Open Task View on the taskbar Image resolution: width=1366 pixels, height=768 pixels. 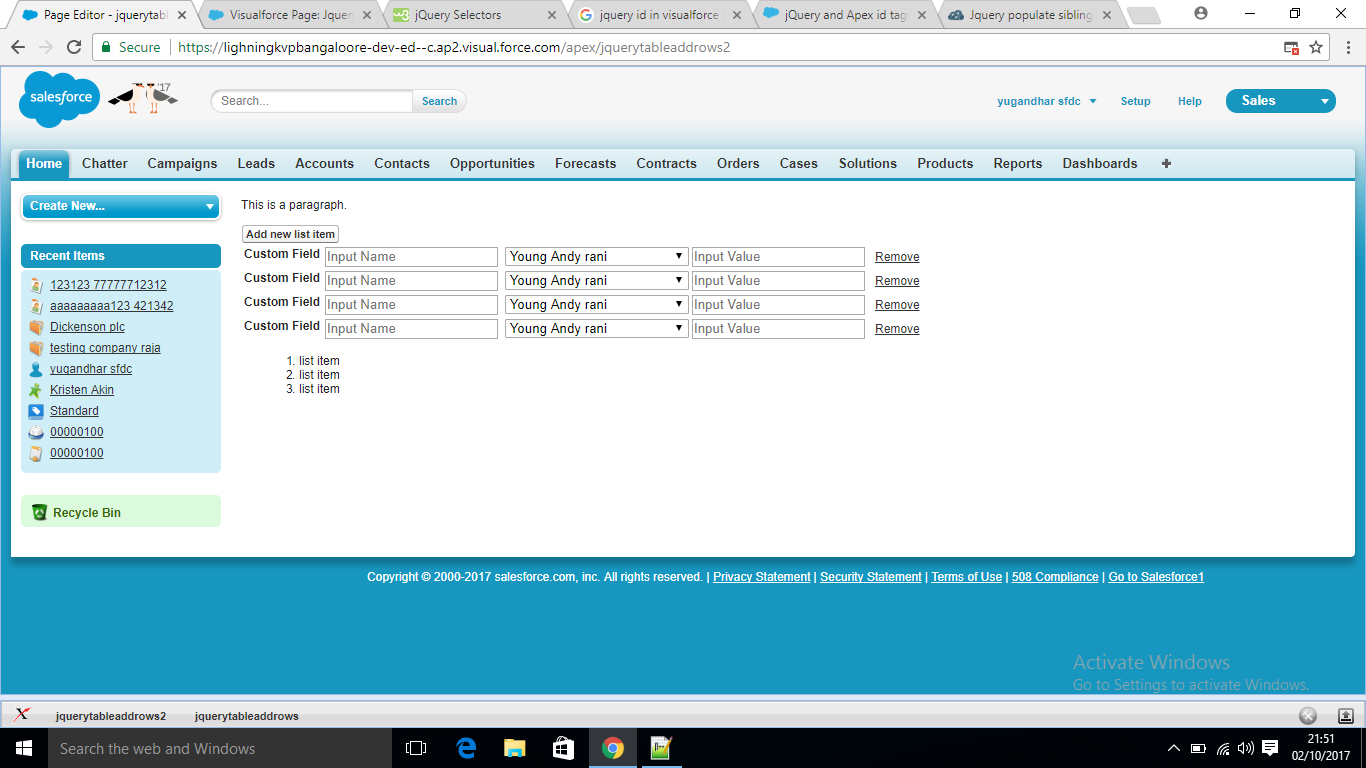(x=416, y=748)
